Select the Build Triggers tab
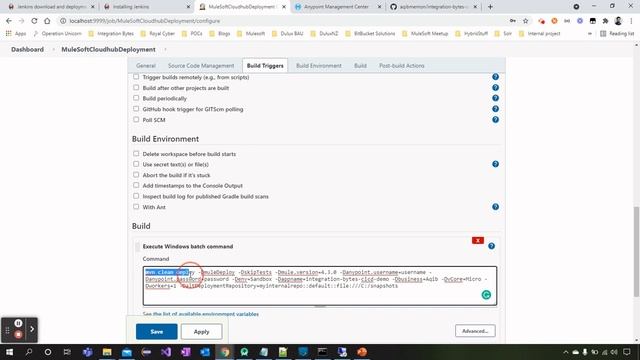The width and height of the screenshot is (640, 360). (x=265, y=66)
